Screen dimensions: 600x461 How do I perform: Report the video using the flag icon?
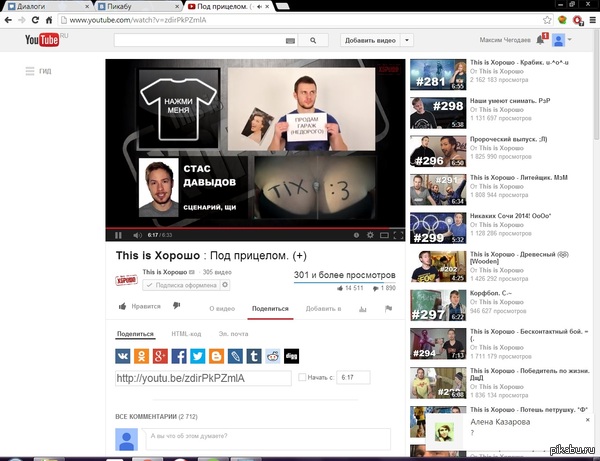pyautogui.click(x=387, y=310)
